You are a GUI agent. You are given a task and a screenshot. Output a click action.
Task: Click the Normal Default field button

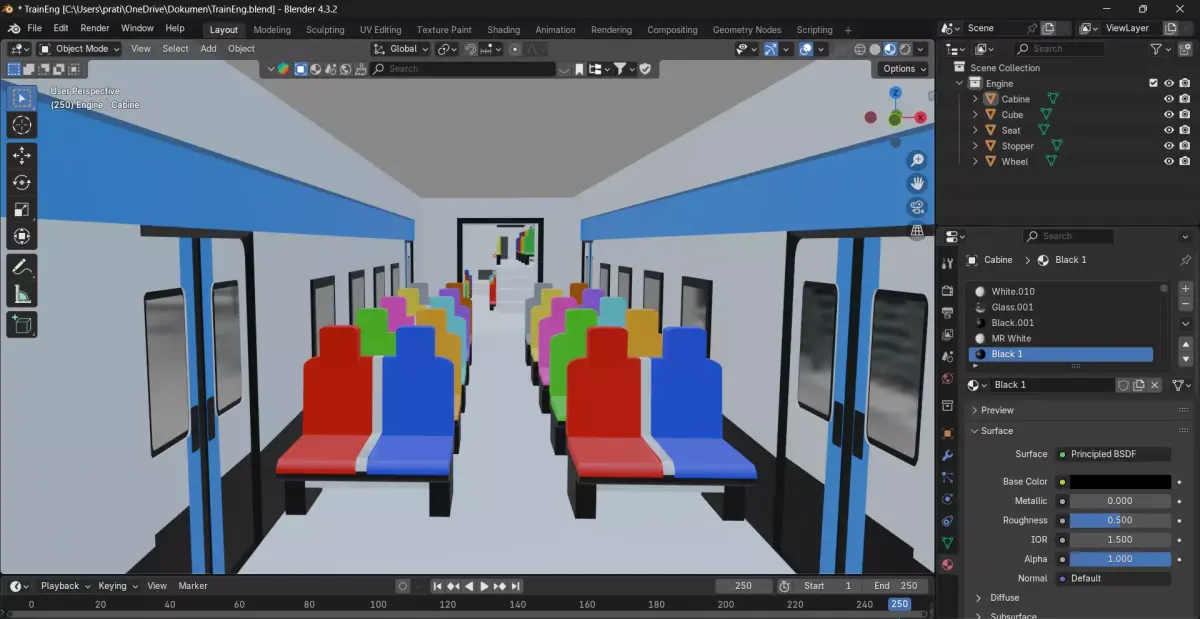tap(1114, 578)
